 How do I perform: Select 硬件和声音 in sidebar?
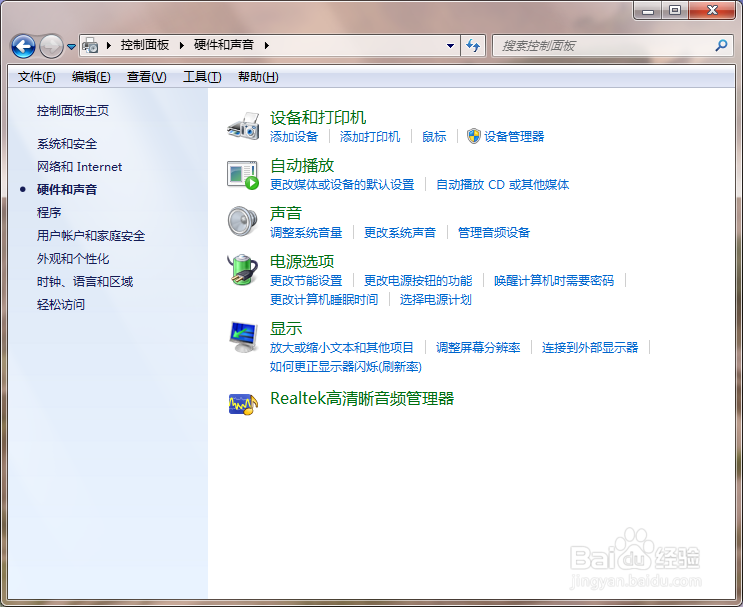67,190
